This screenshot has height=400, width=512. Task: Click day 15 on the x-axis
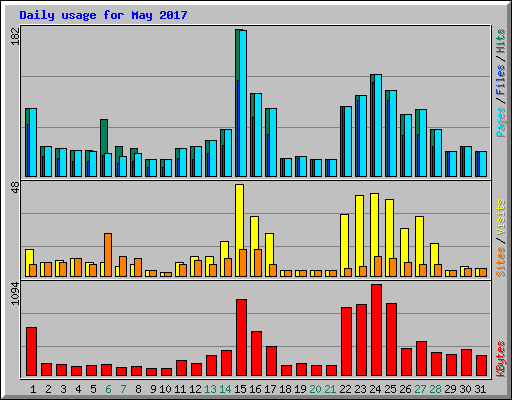240,389
